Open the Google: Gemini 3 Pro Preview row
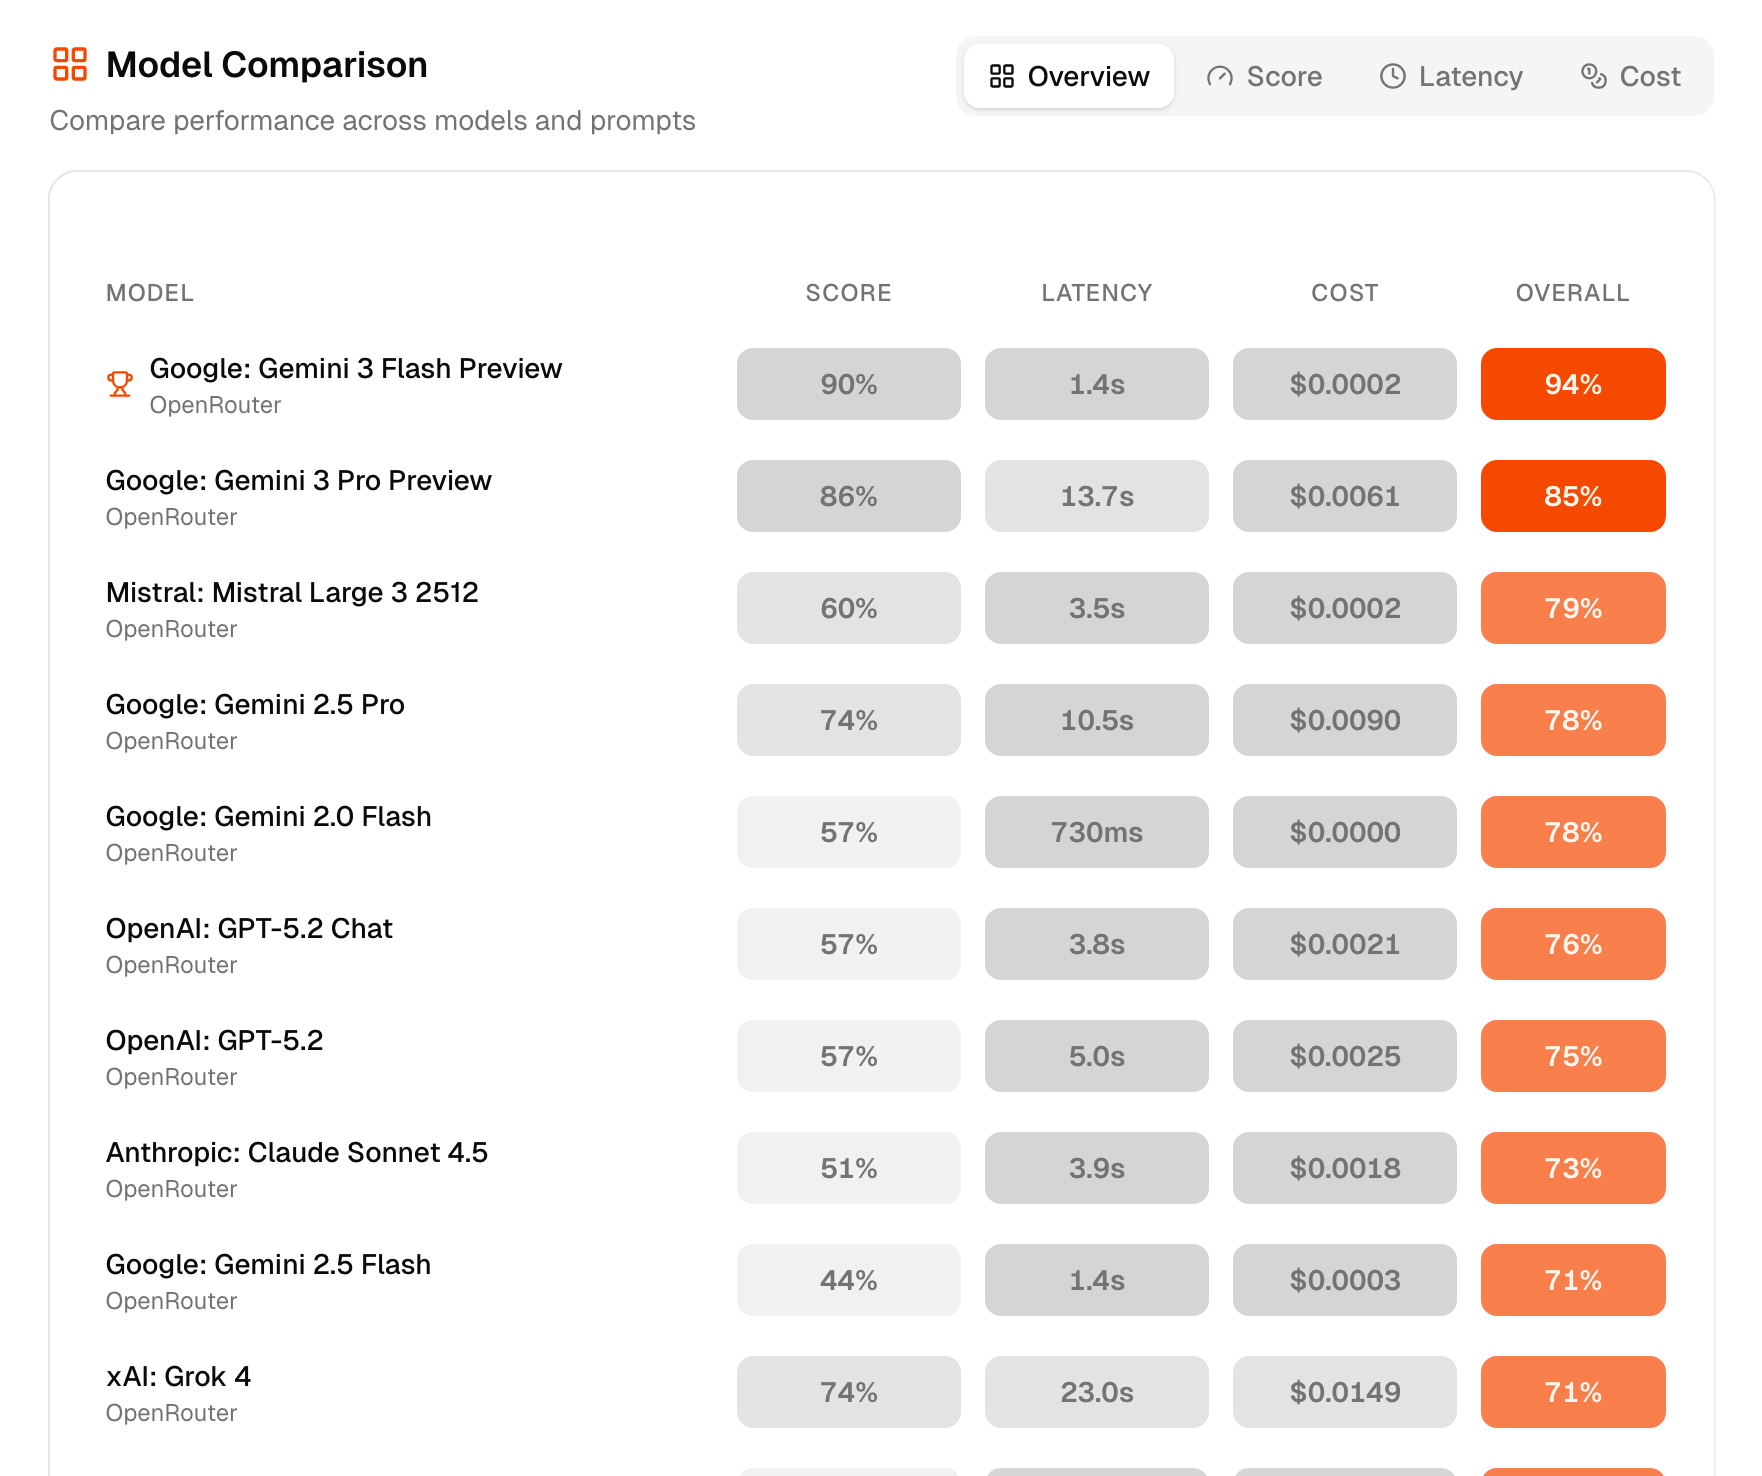The width and height of the screenshot is (1762, 1476). click(x=886, y=496)
